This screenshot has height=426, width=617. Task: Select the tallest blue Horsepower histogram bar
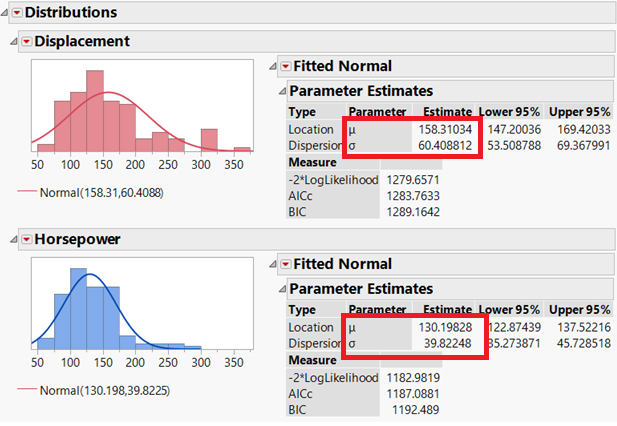coord(78,309)
